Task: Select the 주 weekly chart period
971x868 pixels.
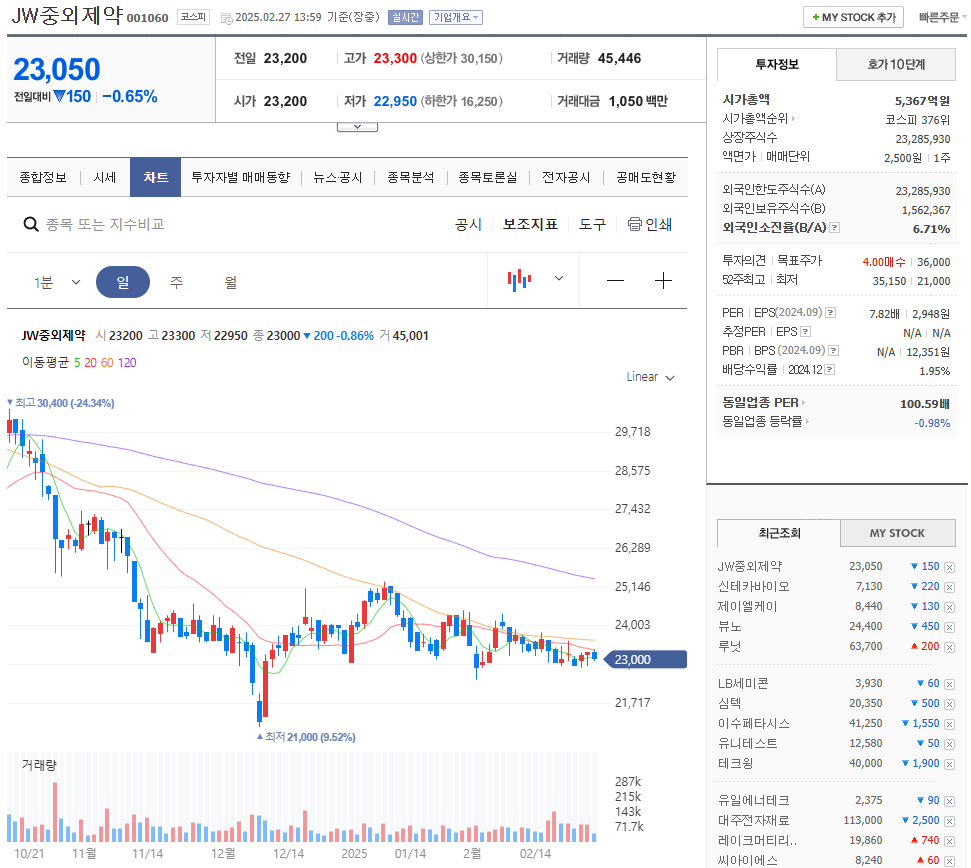Action: coord(176,282)
